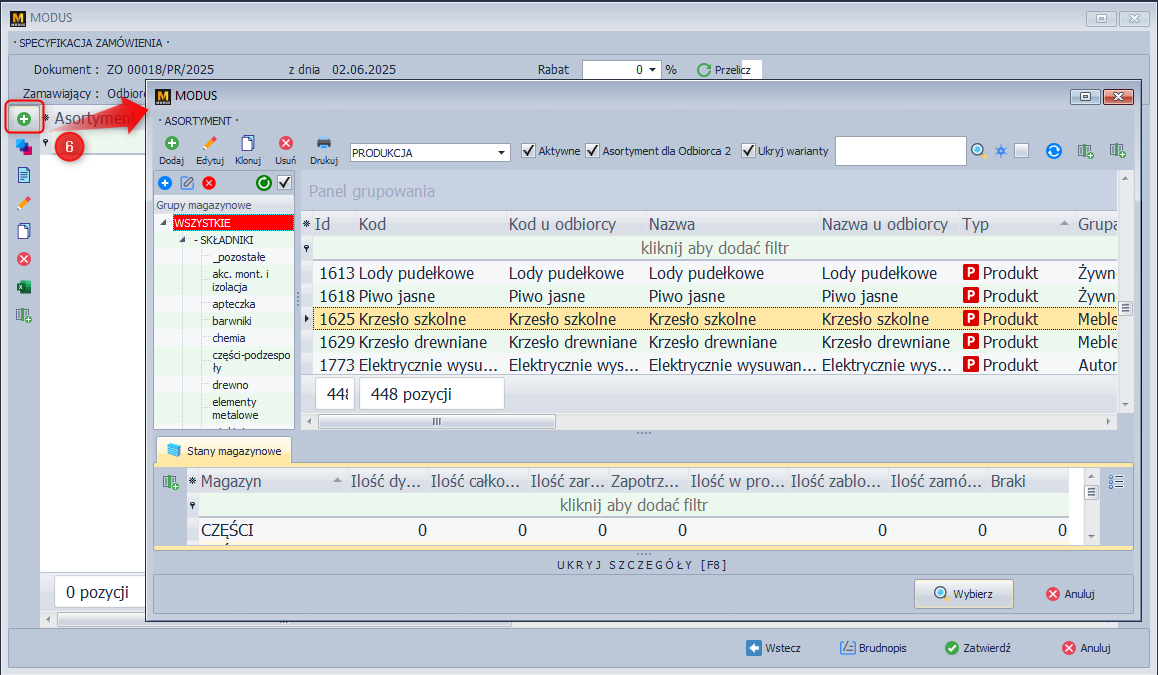Collapse the SKŁADNIKI tree node
This screenshot has height=675, width=1158.
pos(183,240)
